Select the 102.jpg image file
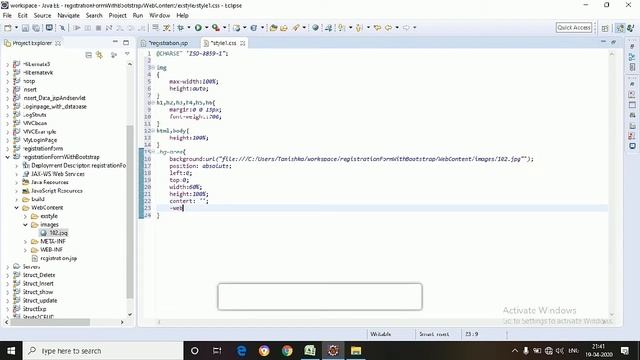Image resolution: width=640 pixels, height=360 pixels. point(54,233)
